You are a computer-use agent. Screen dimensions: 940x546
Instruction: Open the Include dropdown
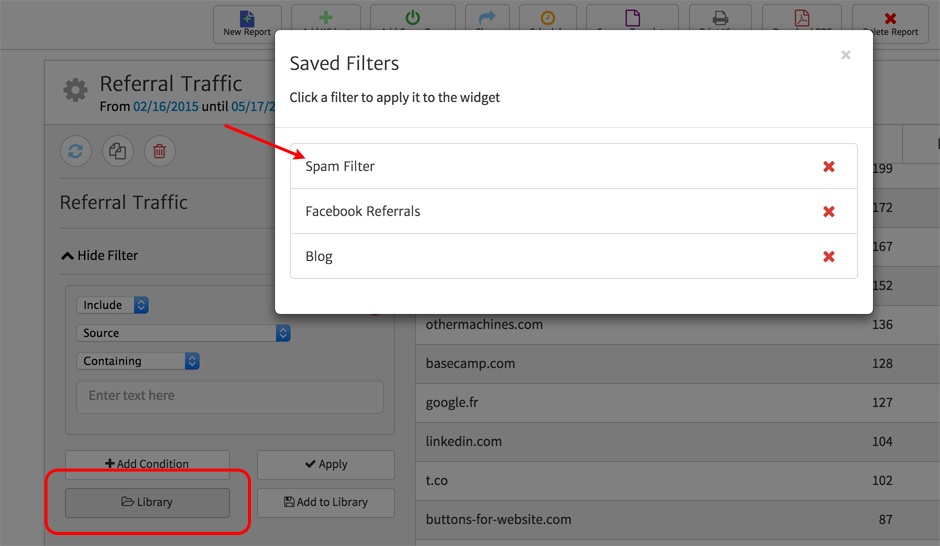coord(113,305)
